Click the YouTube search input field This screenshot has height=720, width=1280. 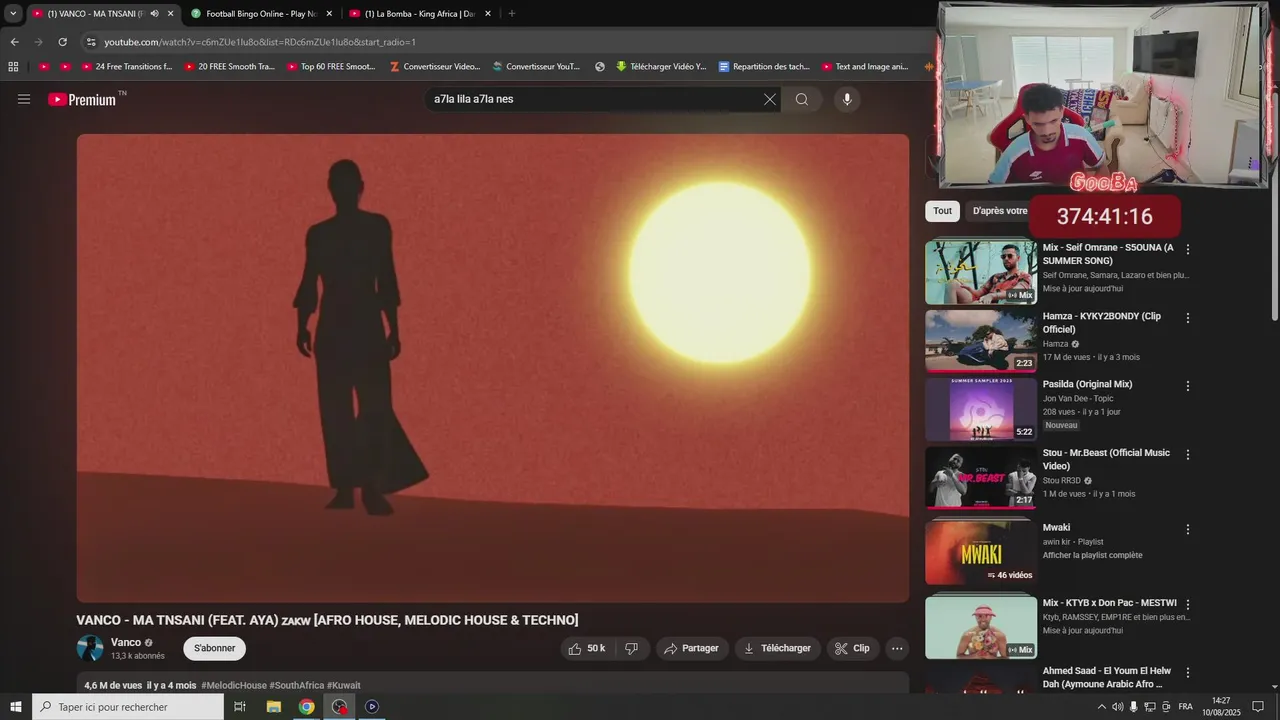(594, 99)
